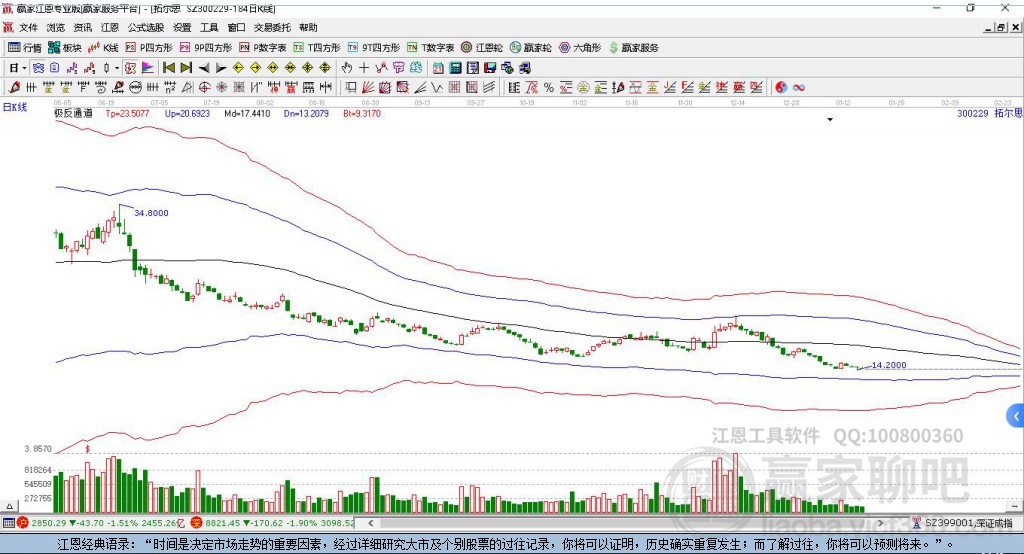Screen dimensions: 1024x554
Task: Expand the candlestick style dropdown arrow
Action: click(x=116, y=67)
